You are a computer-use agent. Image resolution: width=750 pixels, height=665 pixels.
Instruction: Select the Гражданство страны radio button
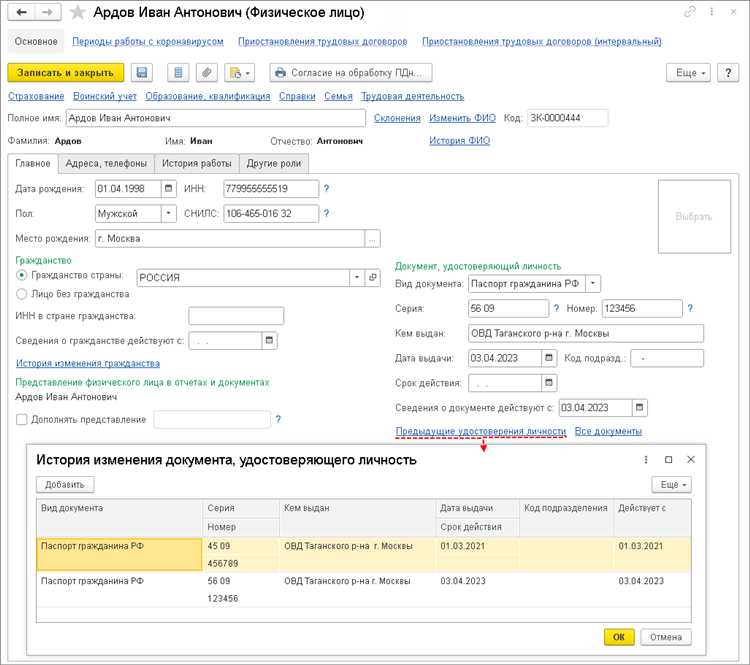pyautogui.click(x=22, y=275)
